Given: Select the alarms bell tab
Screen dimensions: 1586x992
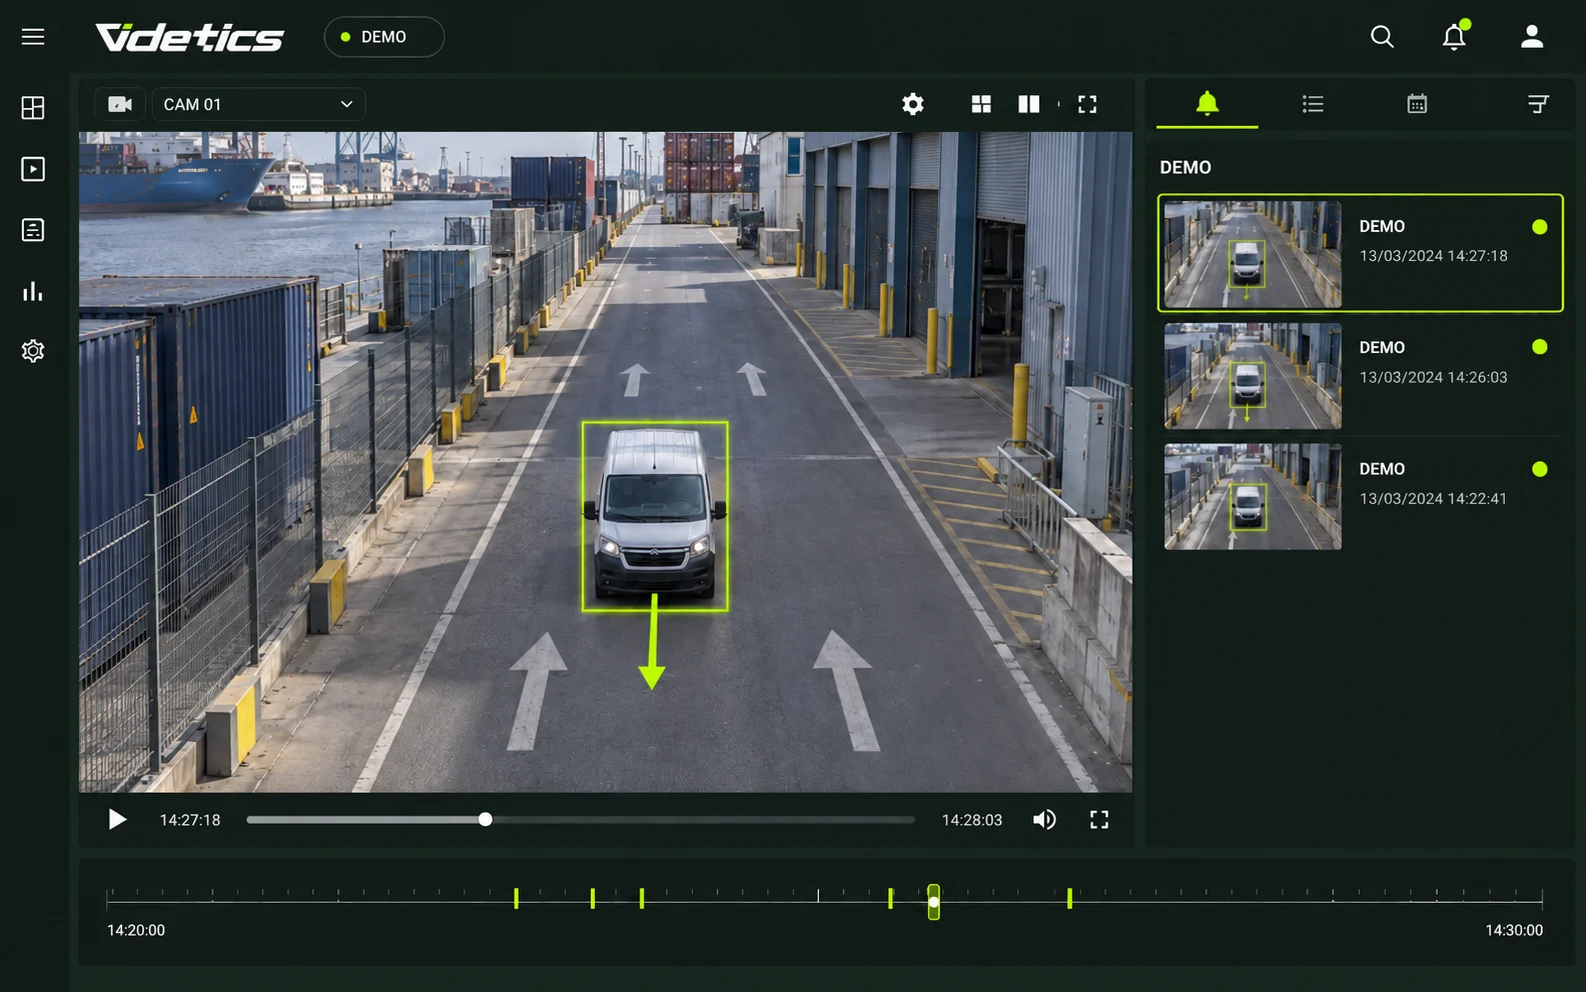Looking at the screenshot, I should coord(1207,103).
